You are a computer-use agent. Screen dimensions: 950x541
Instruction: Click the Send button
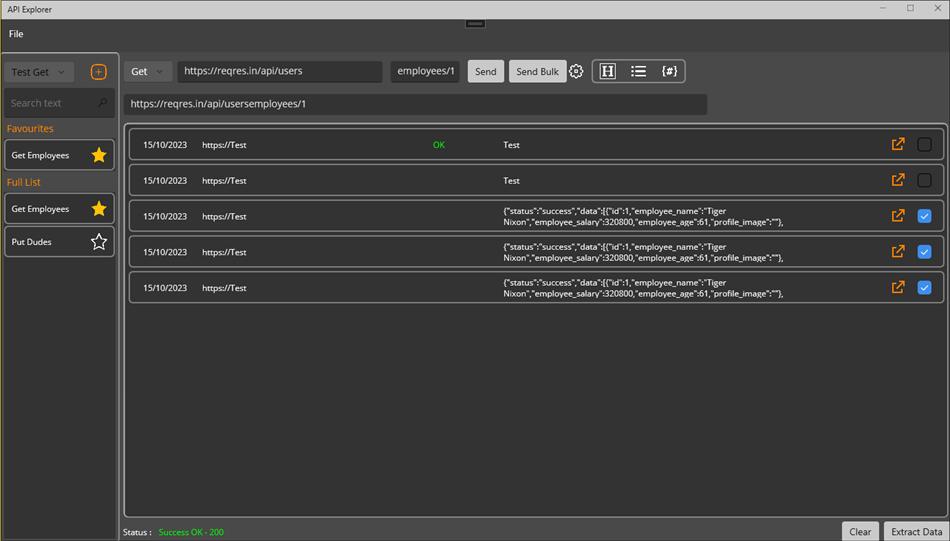[485, 71]
